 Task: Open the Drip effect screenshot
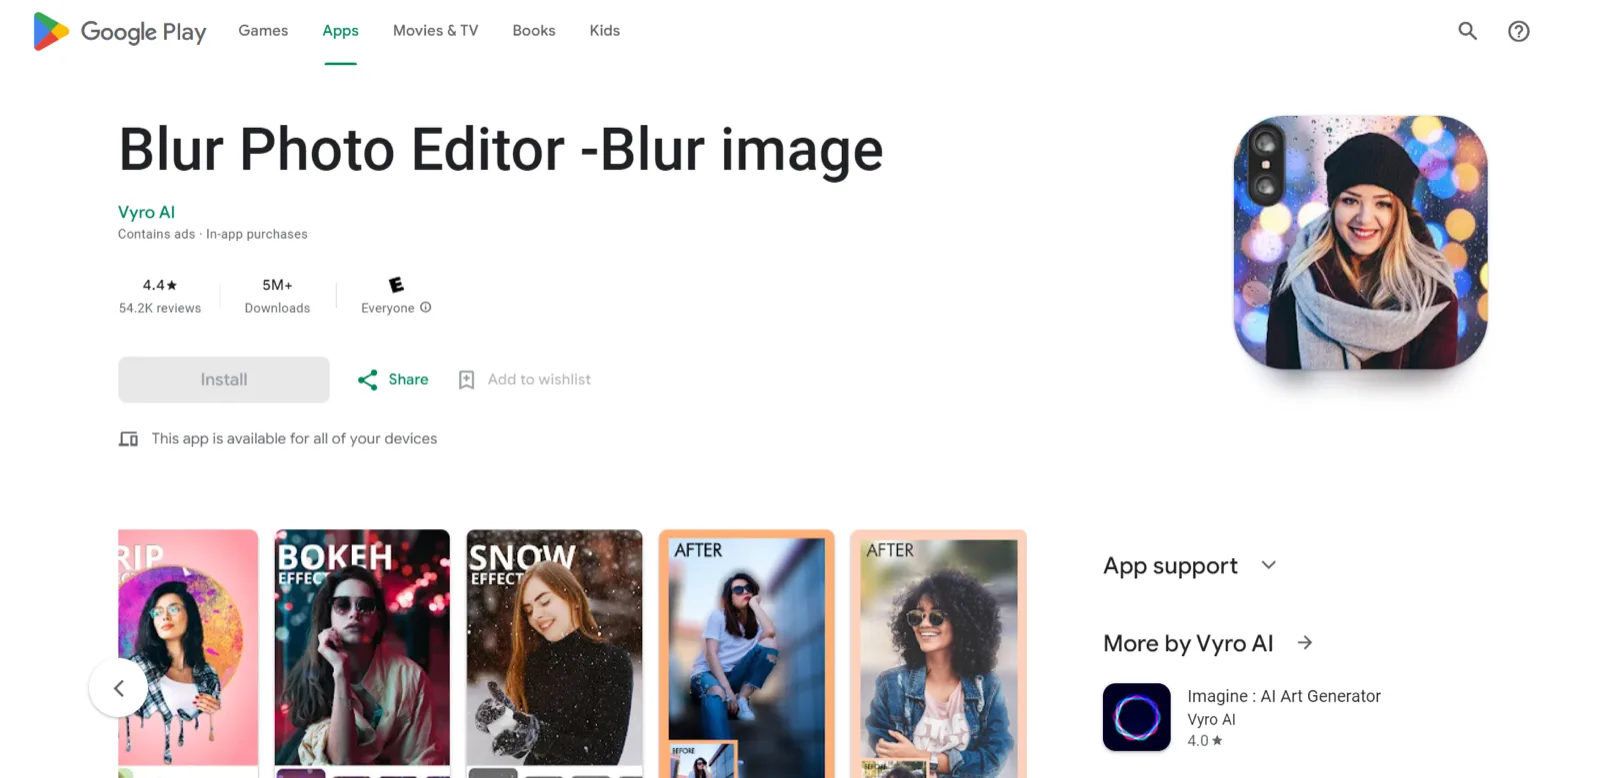(188, 654)
